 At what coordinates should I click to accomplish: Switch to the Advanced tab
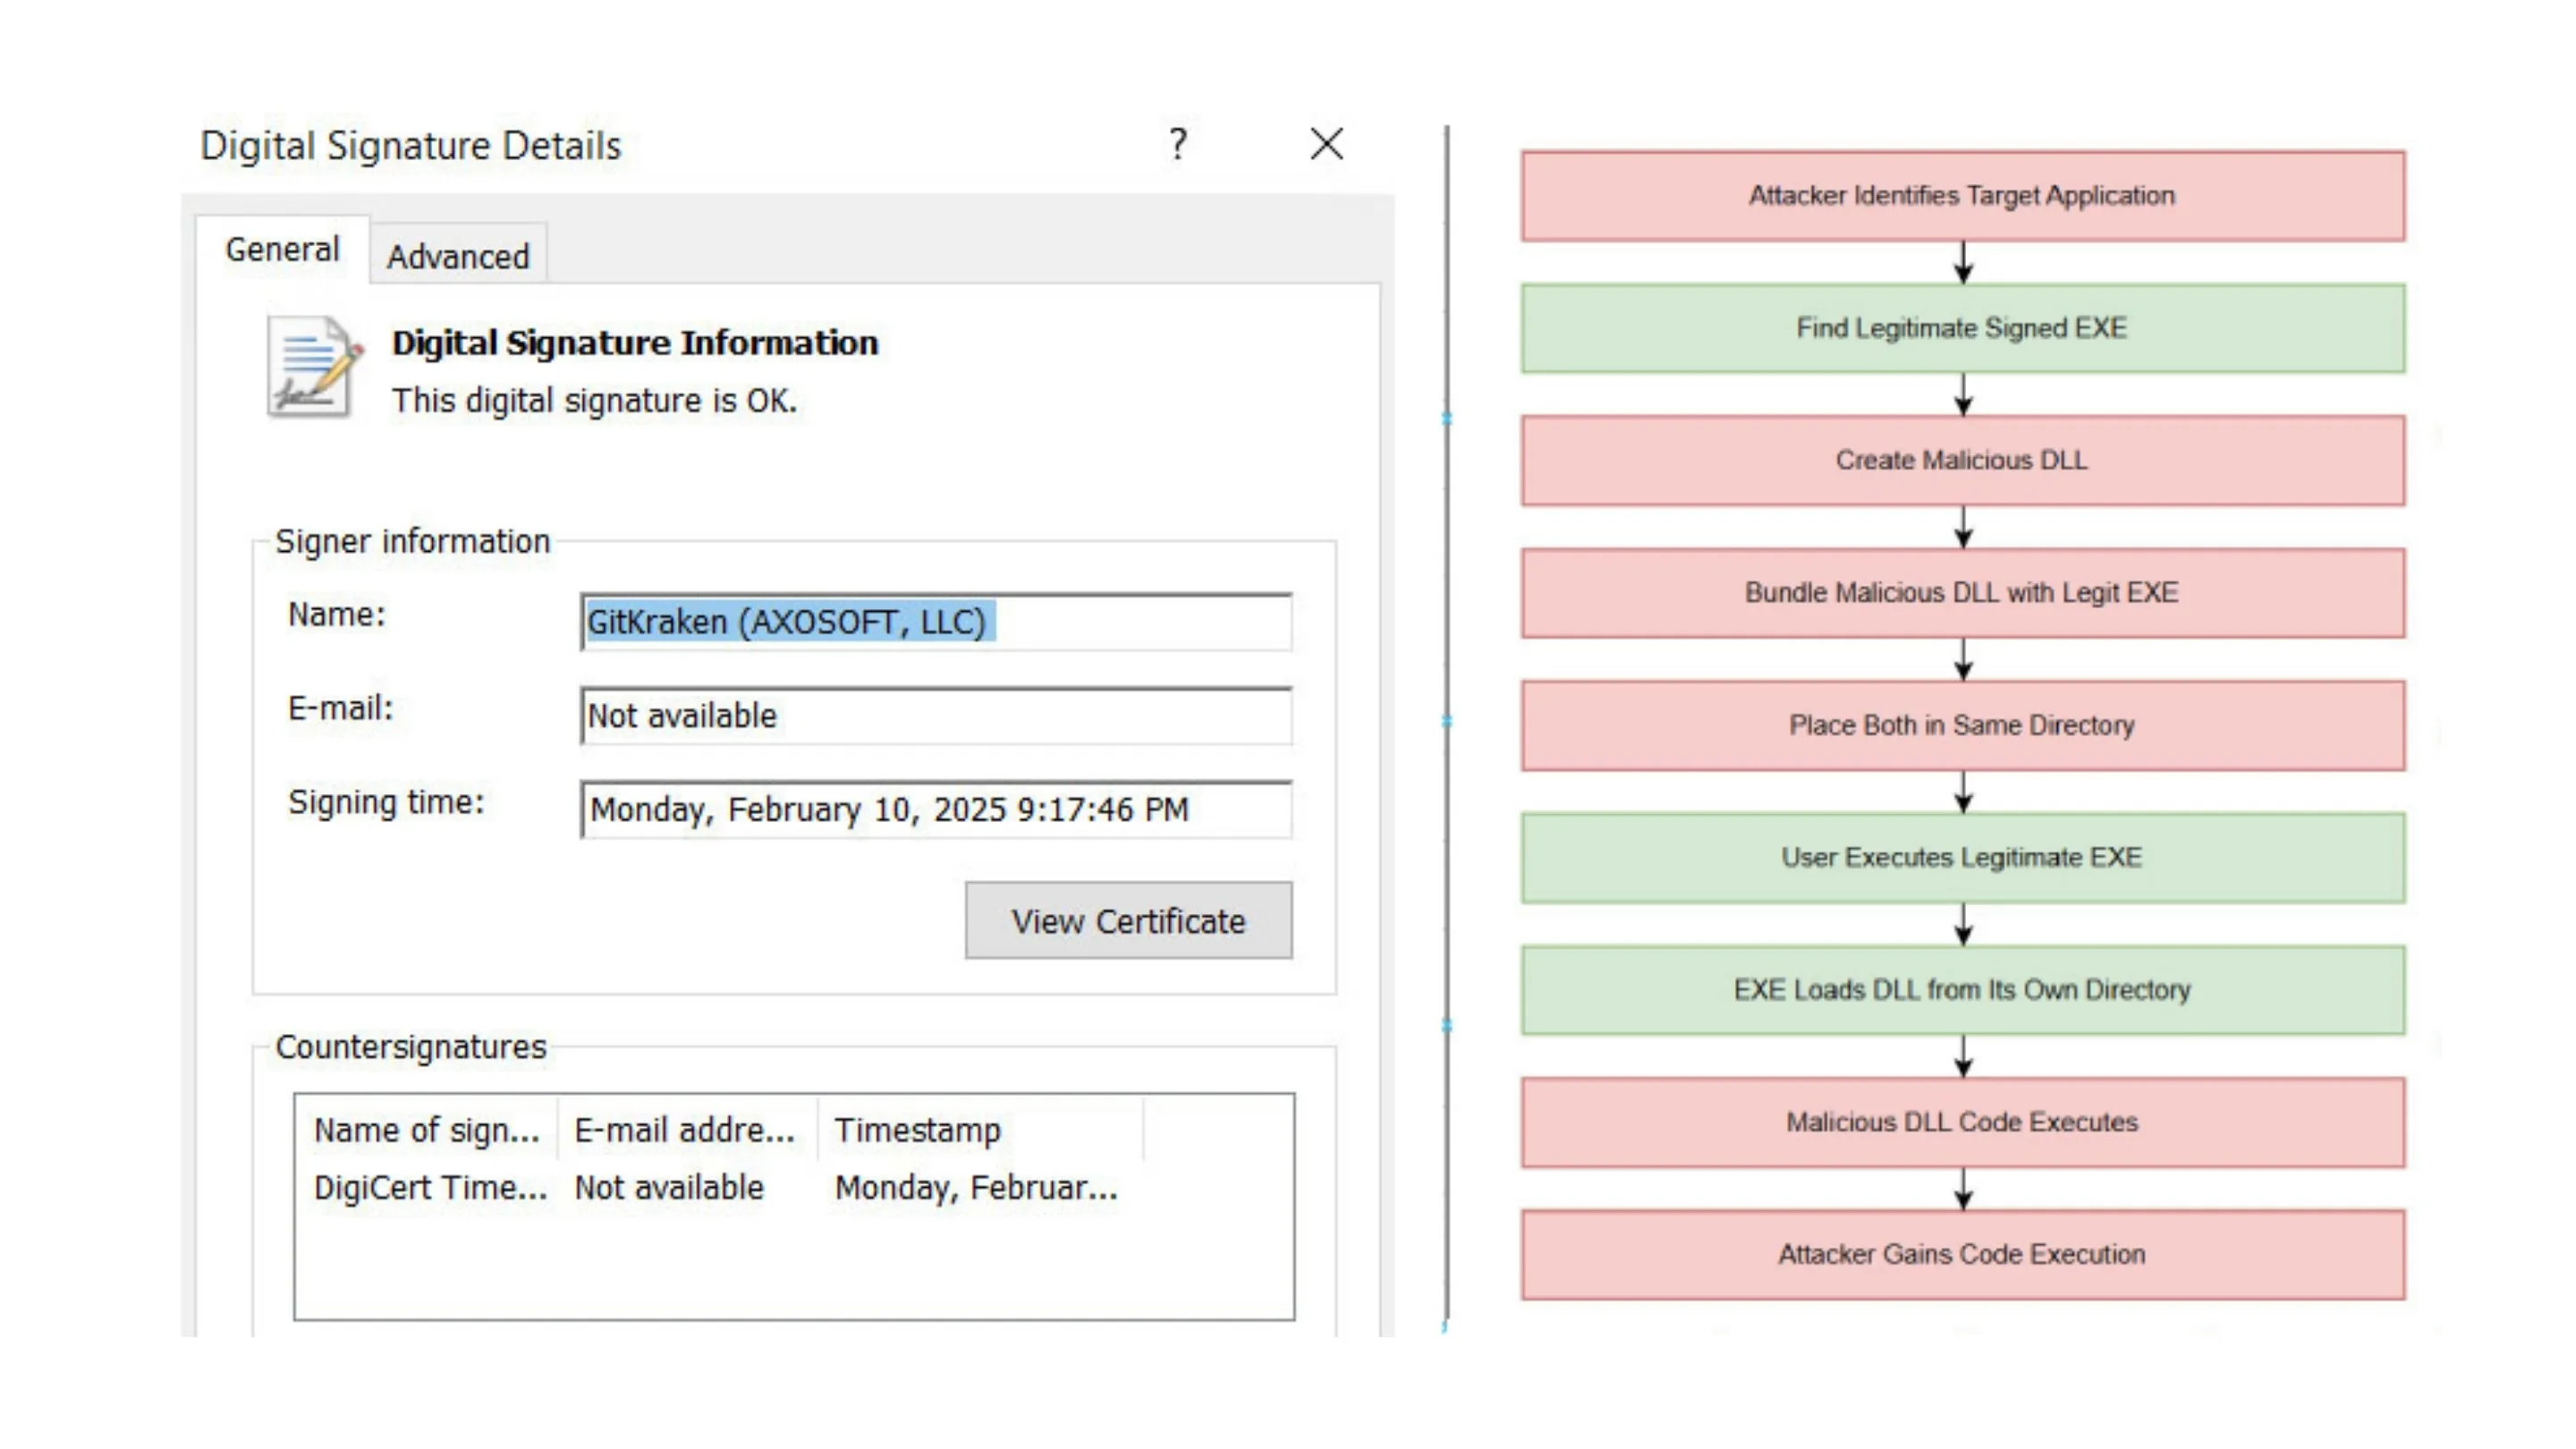458,257
